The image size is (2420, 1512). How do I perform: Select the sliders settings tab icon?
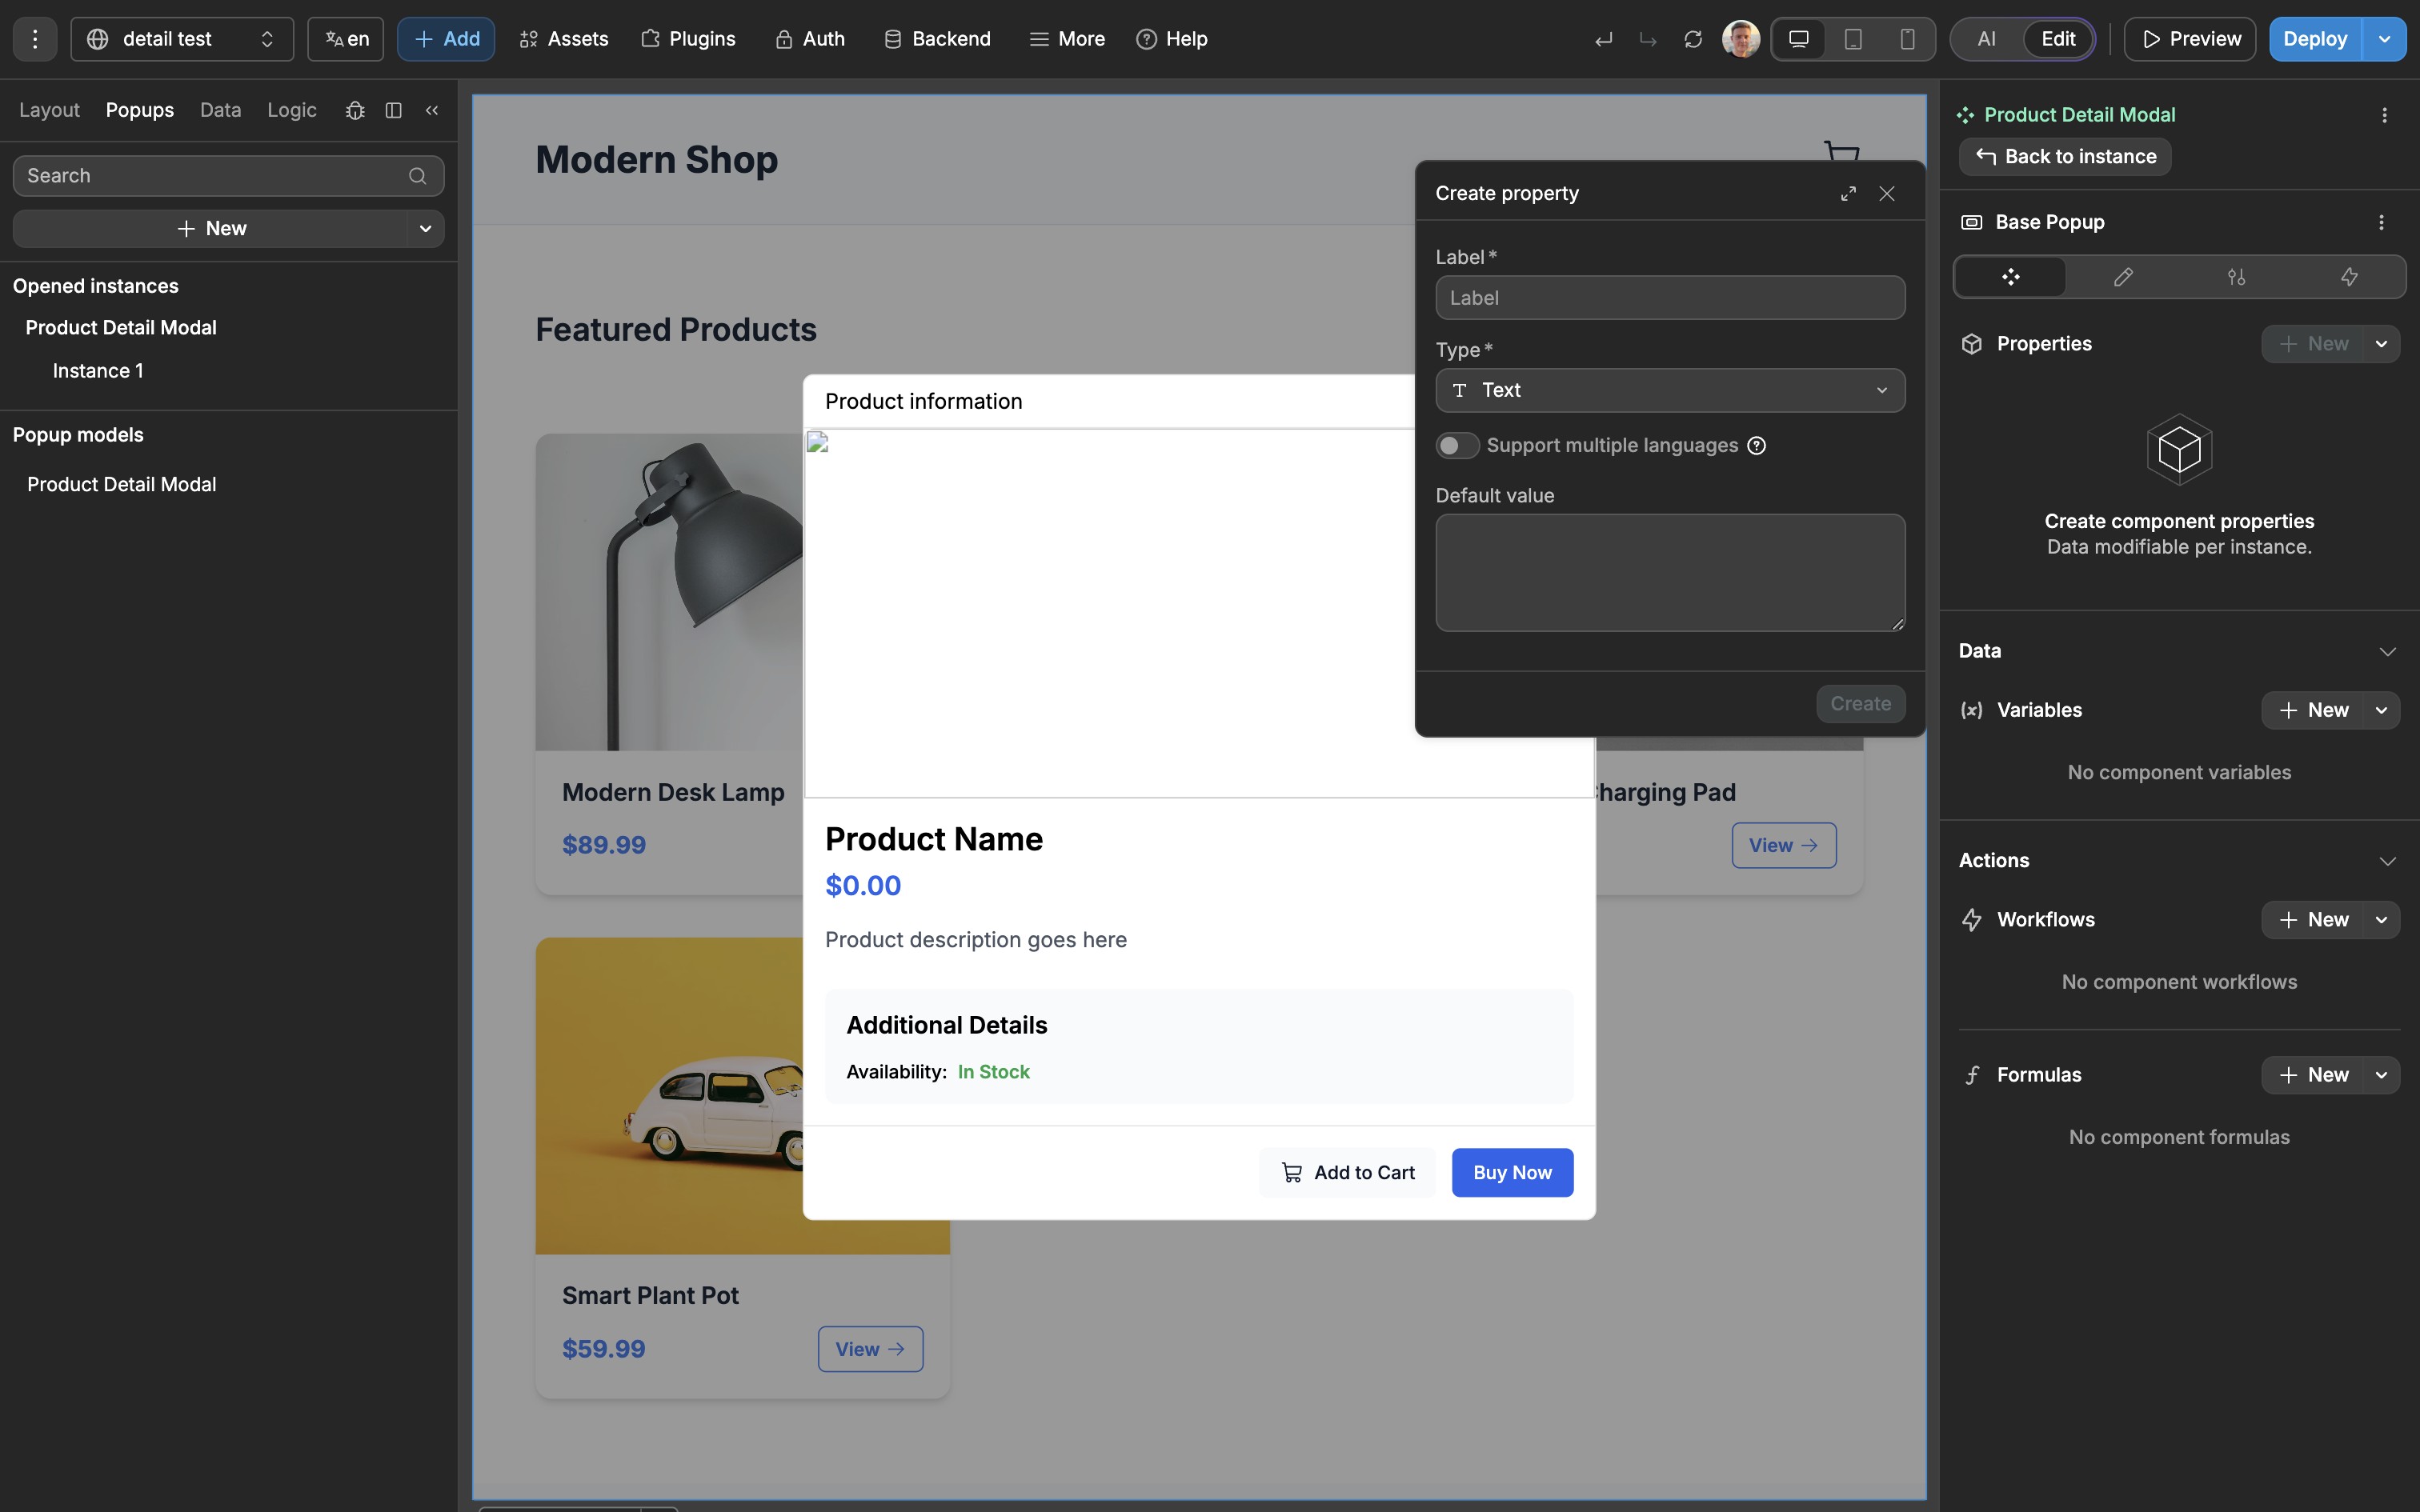click(2237, 277)
